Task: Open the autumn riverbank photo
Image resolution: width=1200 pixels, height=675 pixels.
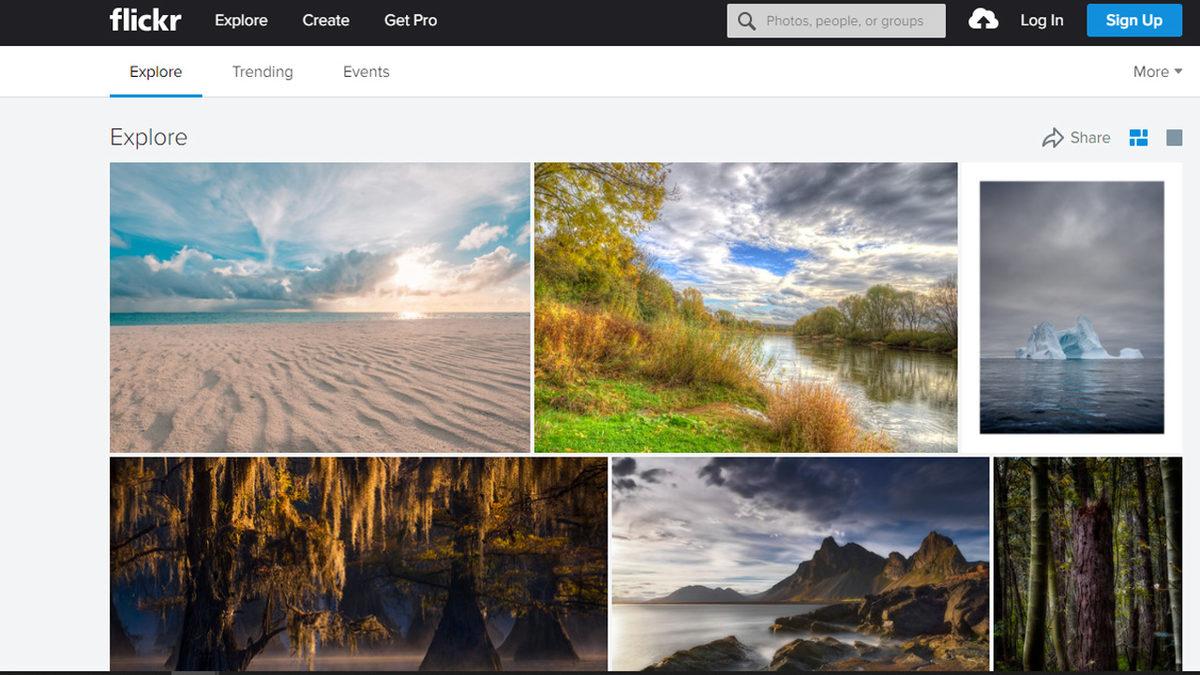Action: click(x=747, y=307)
